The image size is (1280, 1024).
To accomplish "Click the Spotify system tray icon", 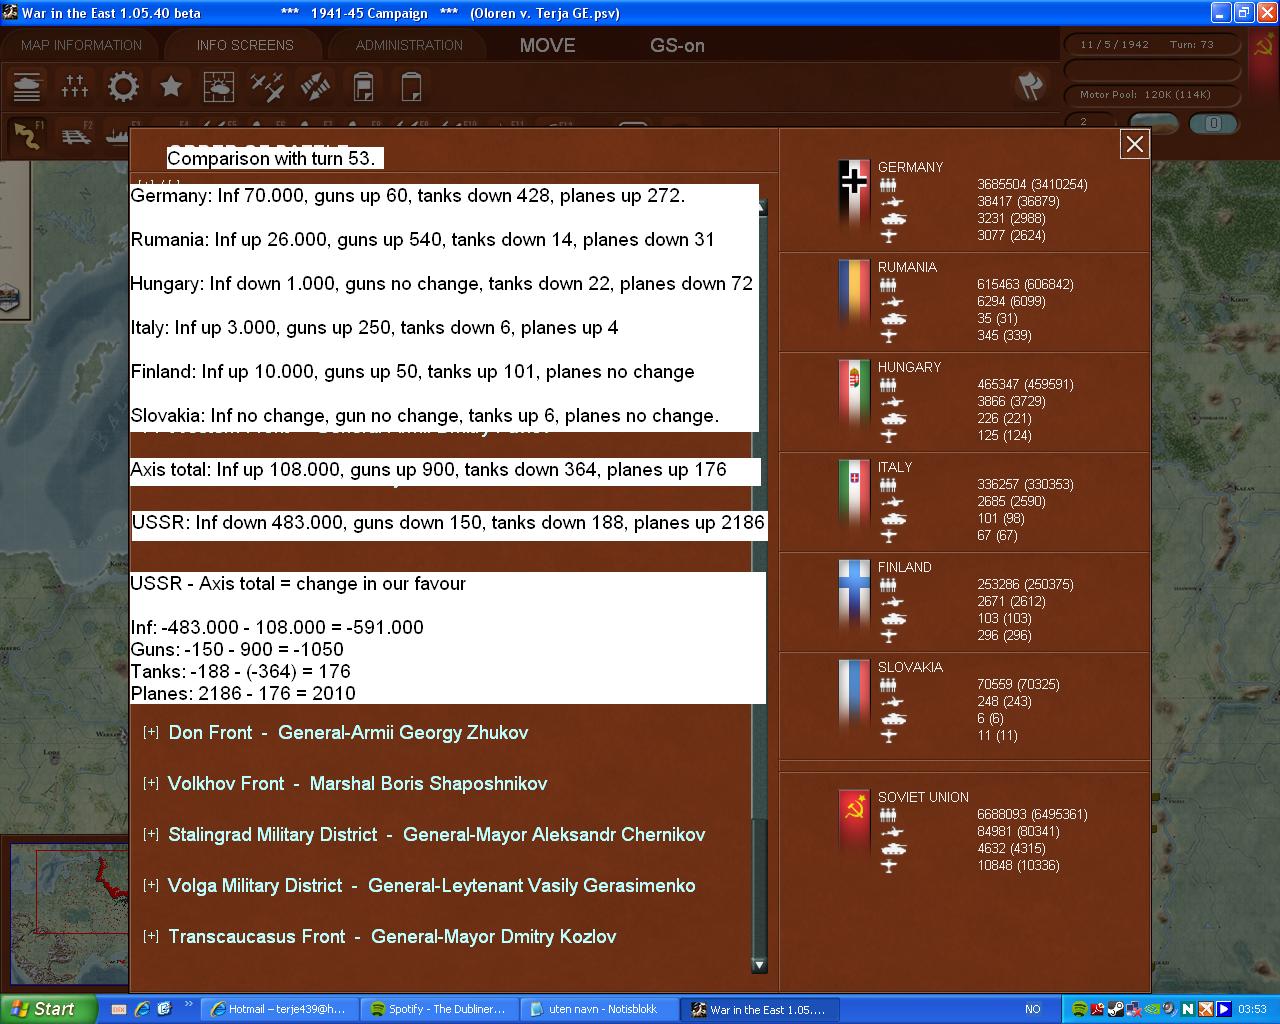I will pyautogui.click(x=1079, y=1009).
